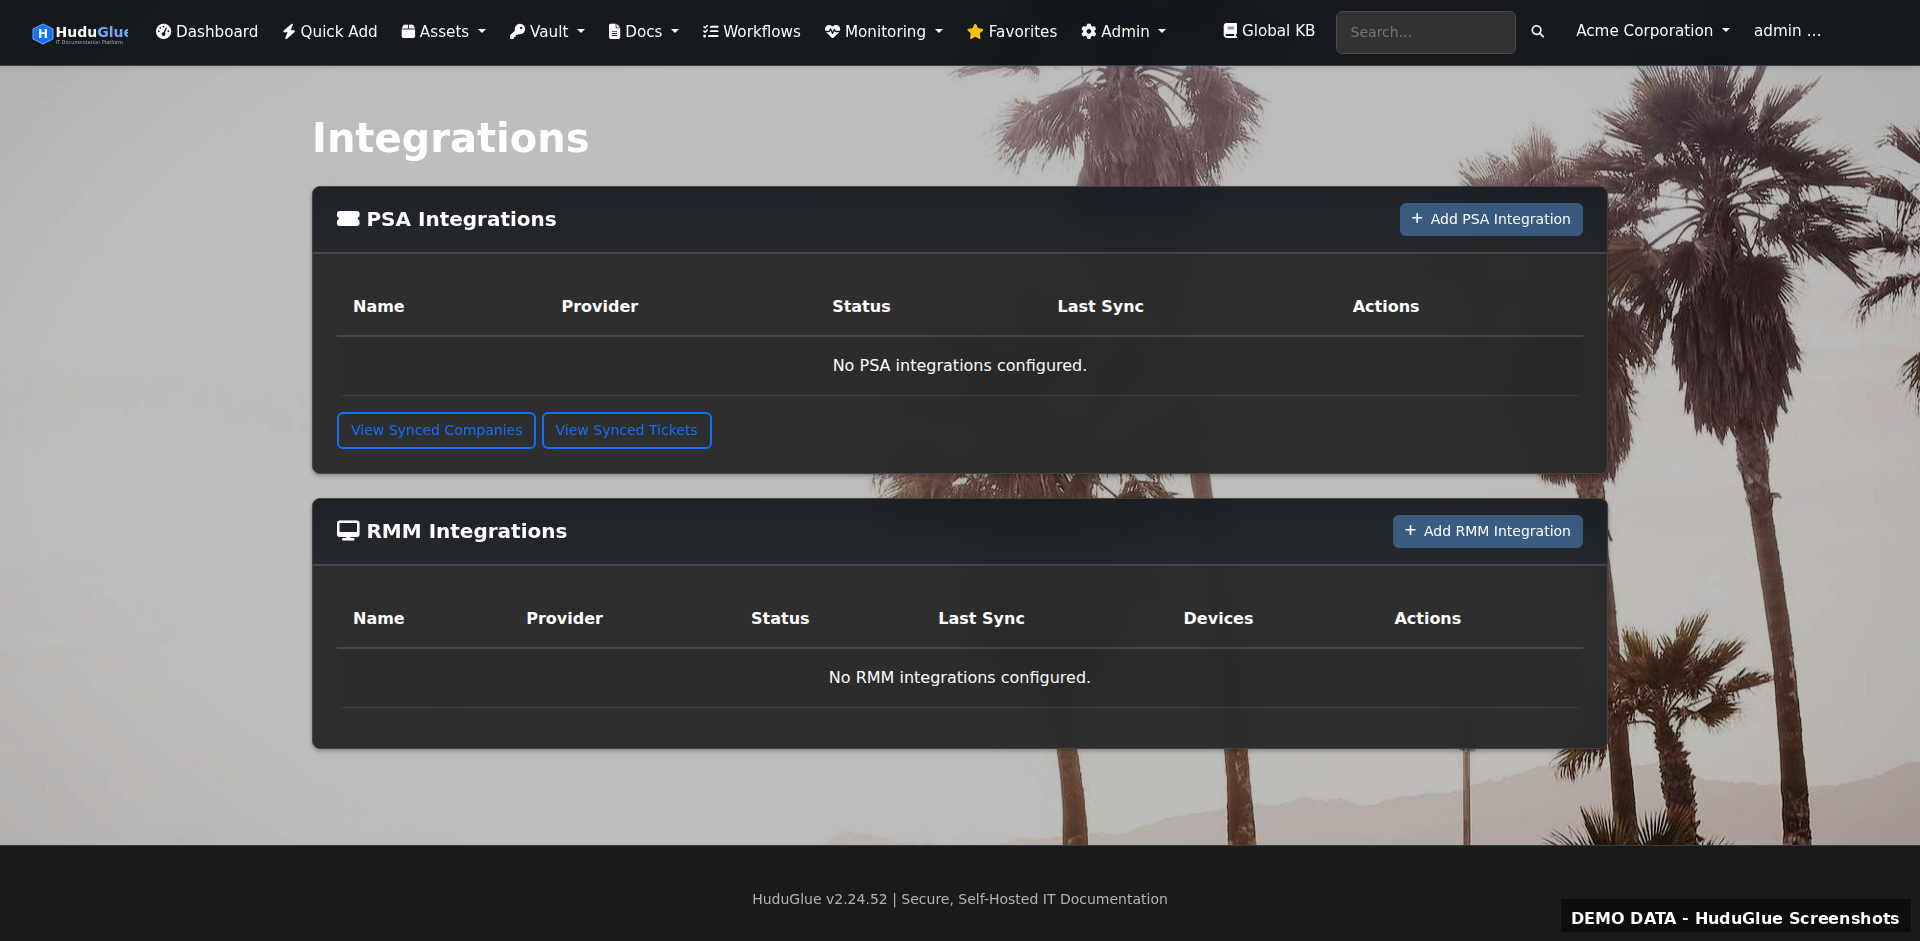Click the PSA Integrations plug icon
The height and width of the screenshot is (941, 1920).
(348, 218)
